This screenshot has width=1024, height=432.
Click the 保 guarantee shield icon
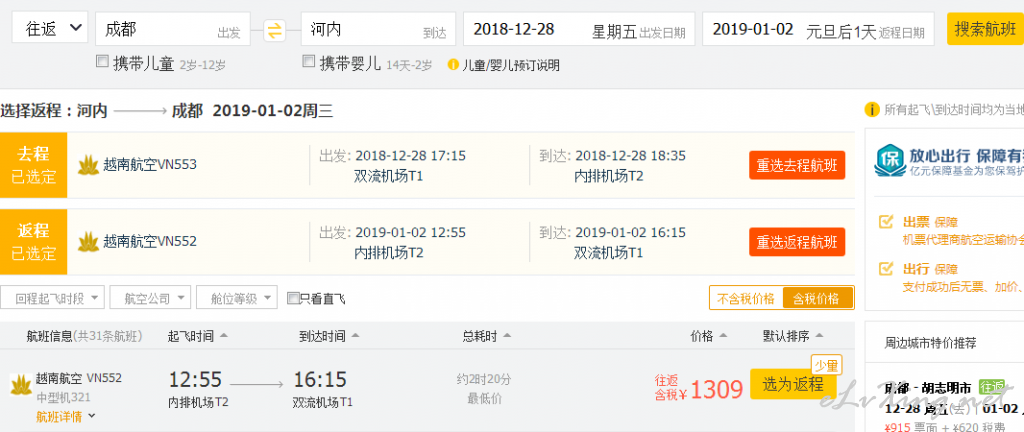pyautogui.click(x=889, y=162)
